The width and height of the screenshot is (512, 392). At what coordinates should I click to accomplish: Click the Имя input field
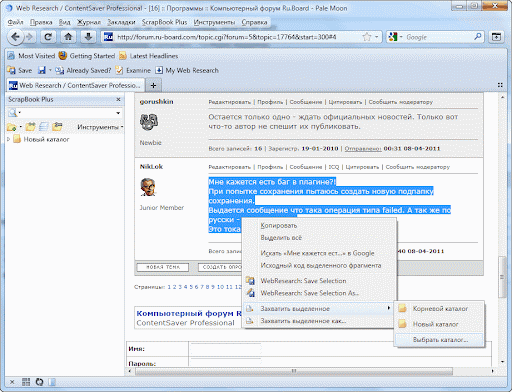(x=226, y=349)
